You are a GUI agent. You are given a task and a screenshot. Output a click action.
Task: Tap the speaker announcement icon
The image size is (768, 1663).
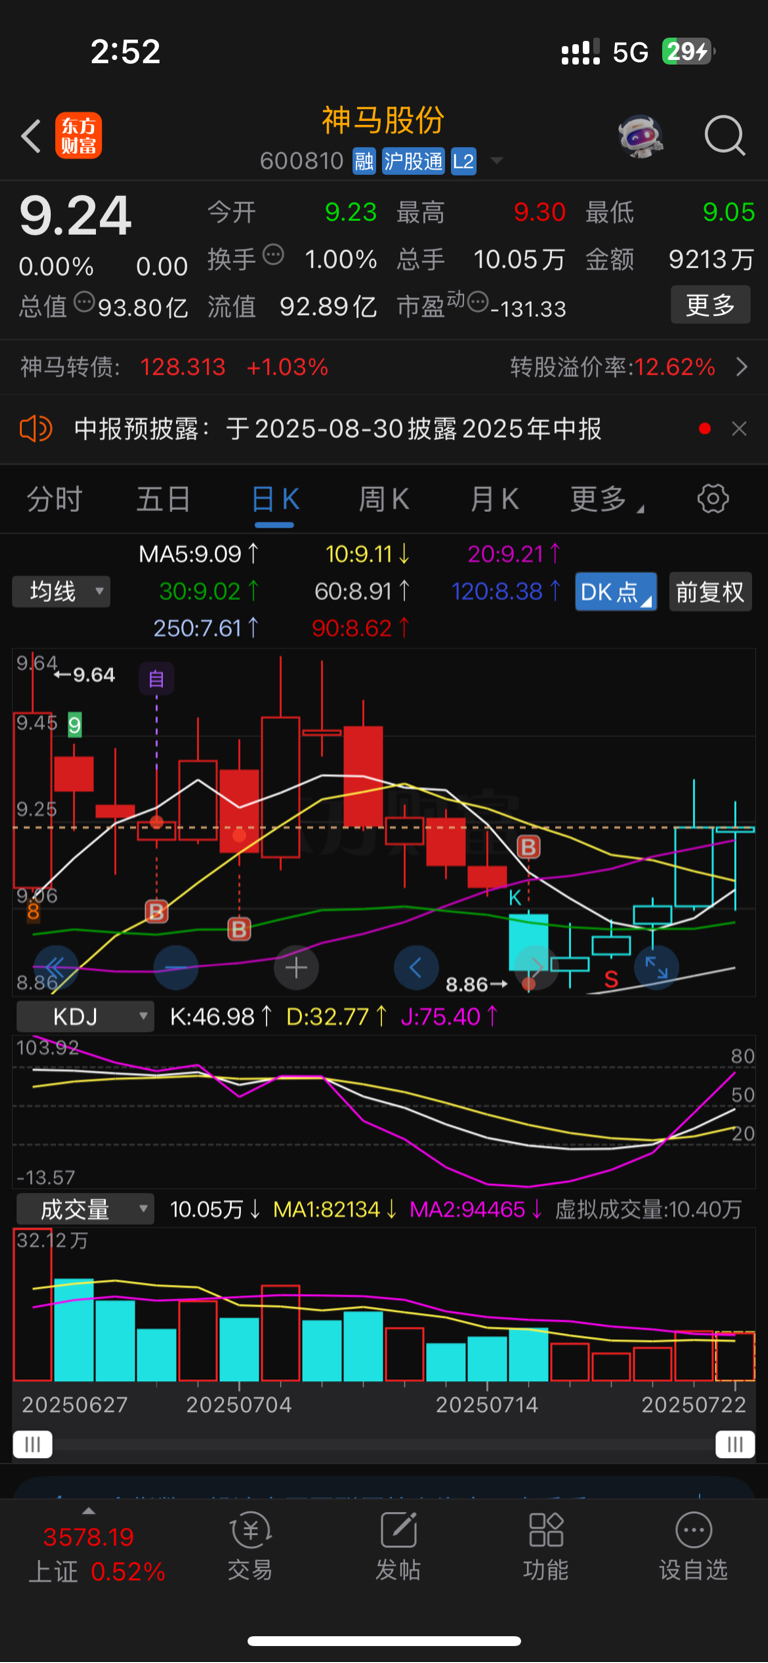pos(36,429)
